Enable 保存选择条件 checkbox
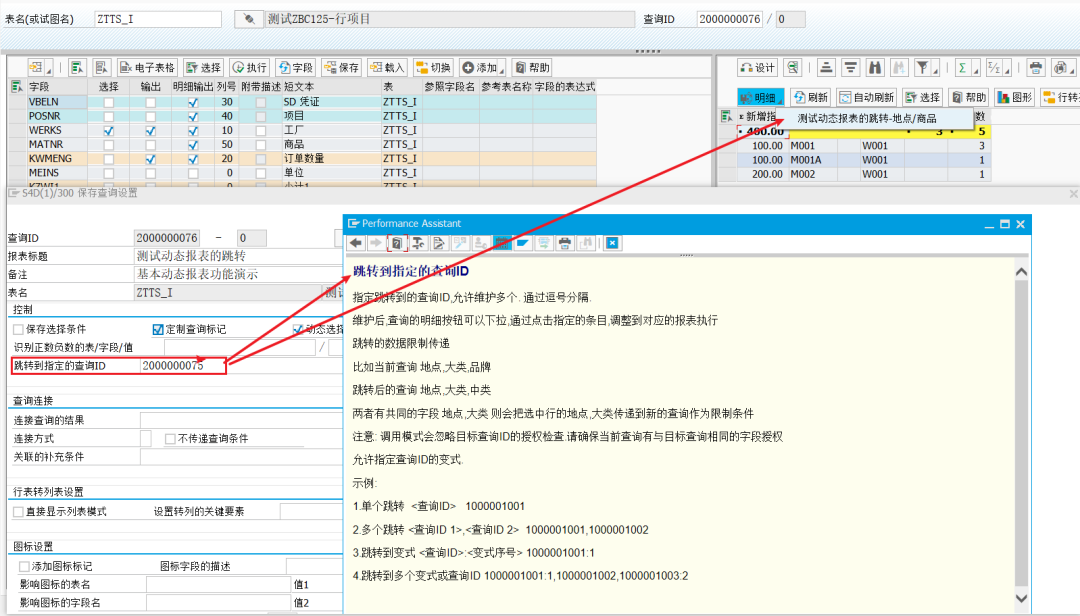Image resolution: width=1080 pixels, height=616 pixels. tap(19, 329)
